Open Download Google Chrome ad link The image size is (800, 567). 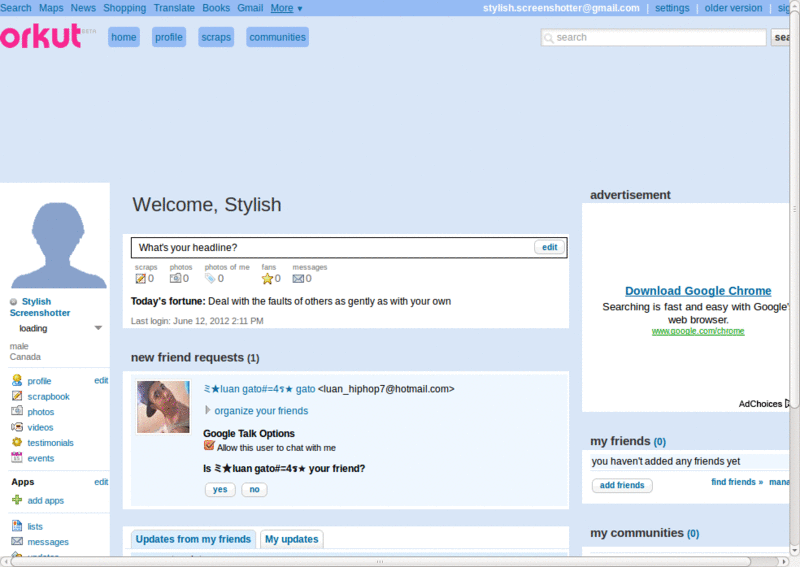[698, 291]
